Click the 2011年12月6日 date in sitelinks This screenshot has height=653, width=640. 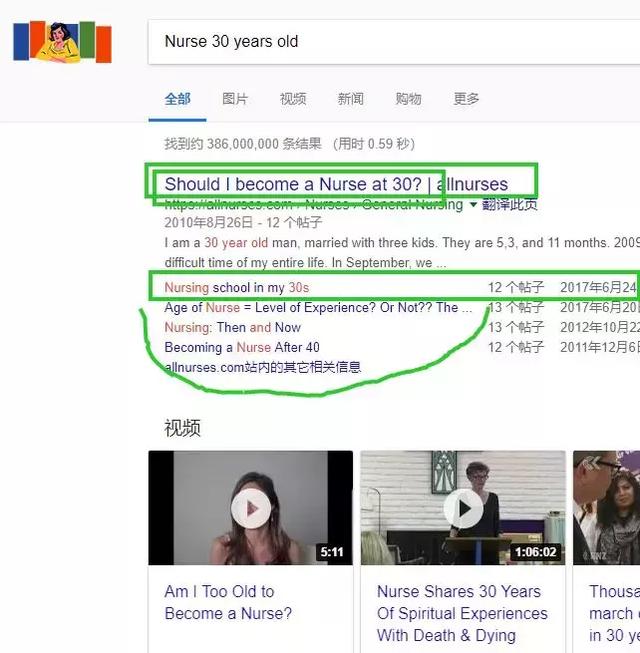[x=599, y=347]
